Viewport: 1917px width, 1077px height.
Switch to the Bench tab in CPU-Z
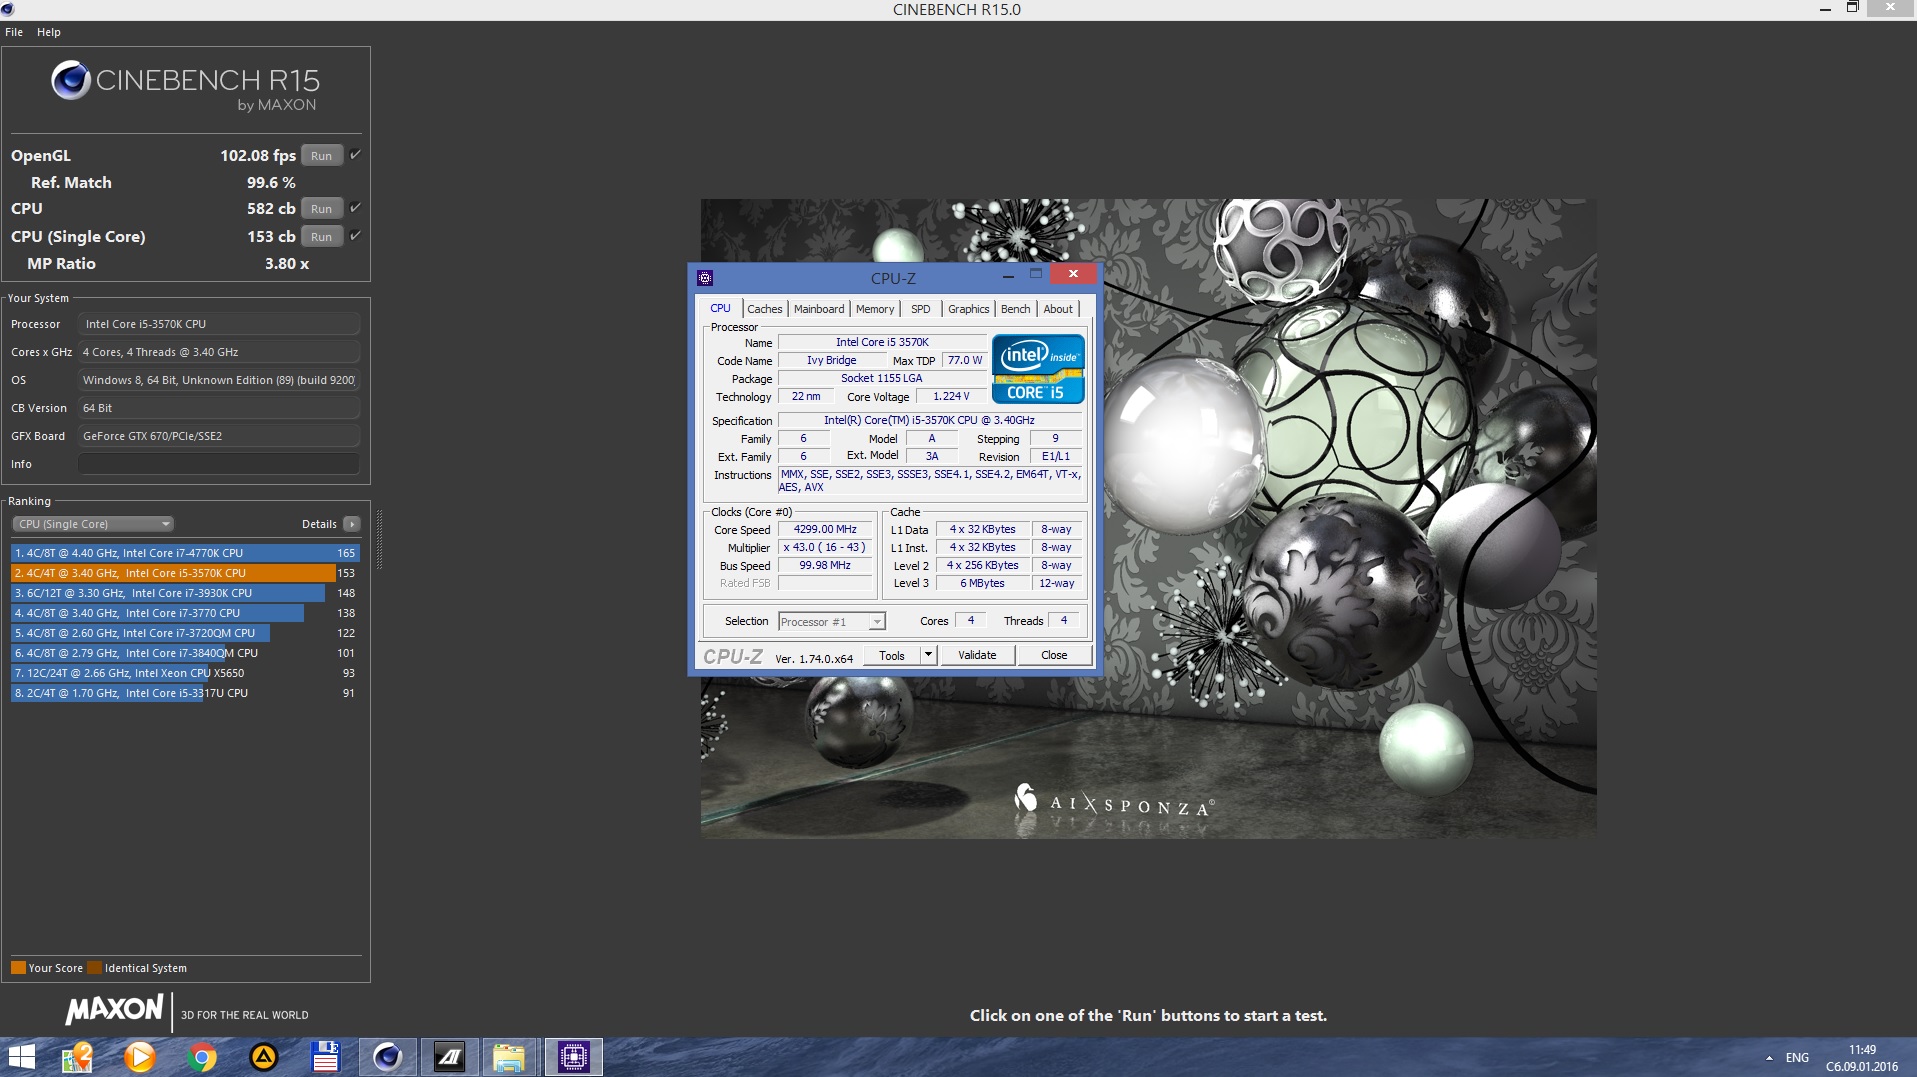(1015, 309)
